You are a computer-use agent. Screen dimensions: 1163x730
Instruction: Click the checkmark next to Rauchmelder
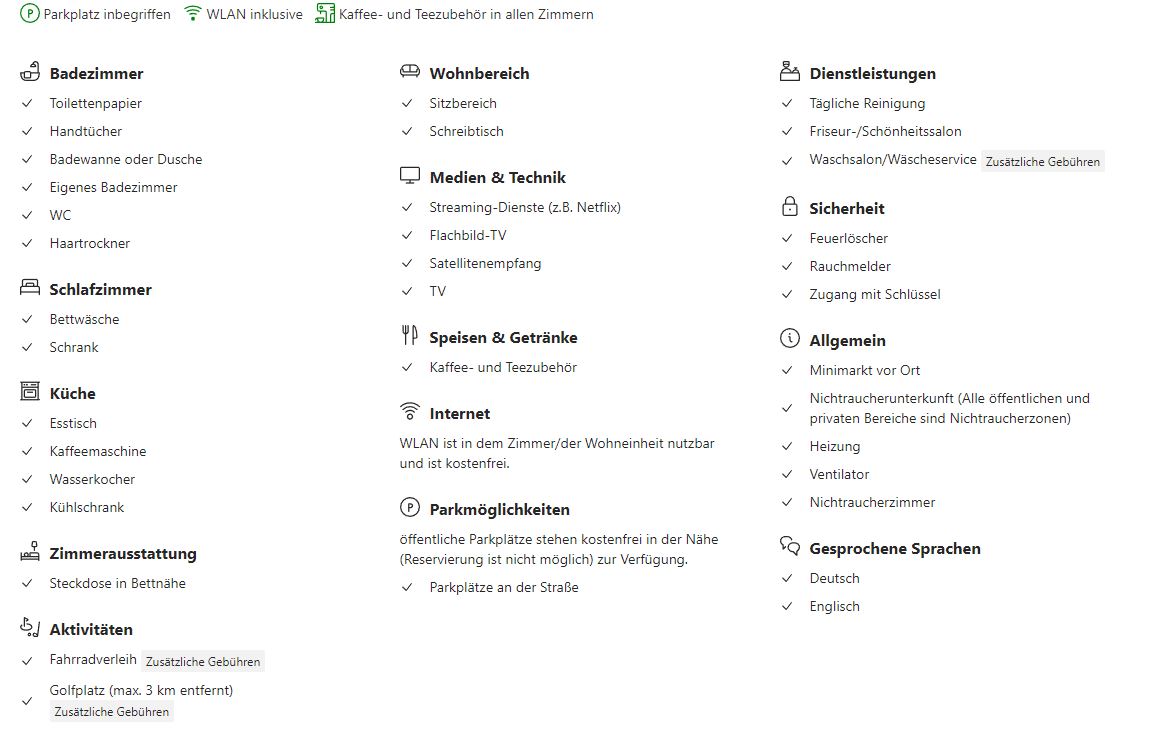(787, 266)
